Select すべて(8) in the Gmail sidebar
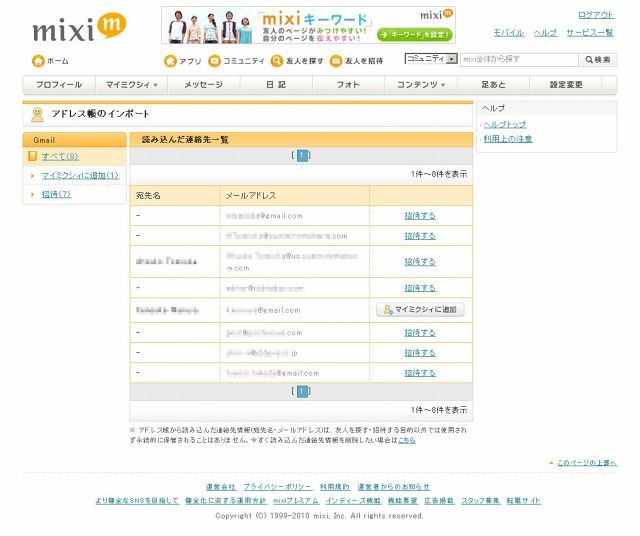 coord(60,156)
